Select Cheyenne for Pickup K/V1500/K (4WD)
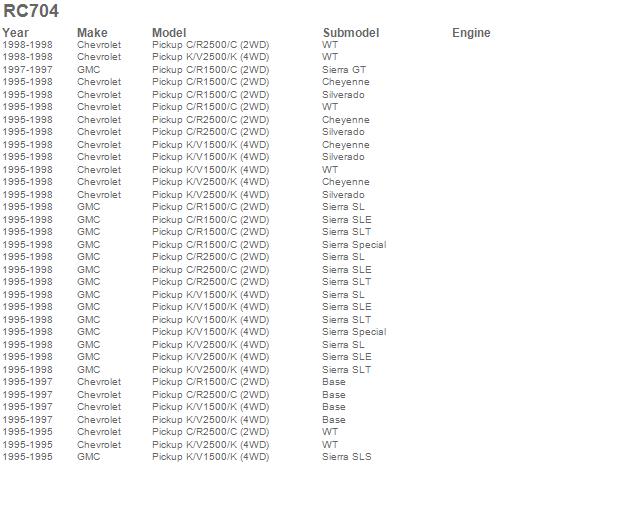The height and width of the screenshot is (525, 628). tap(346, 145)
